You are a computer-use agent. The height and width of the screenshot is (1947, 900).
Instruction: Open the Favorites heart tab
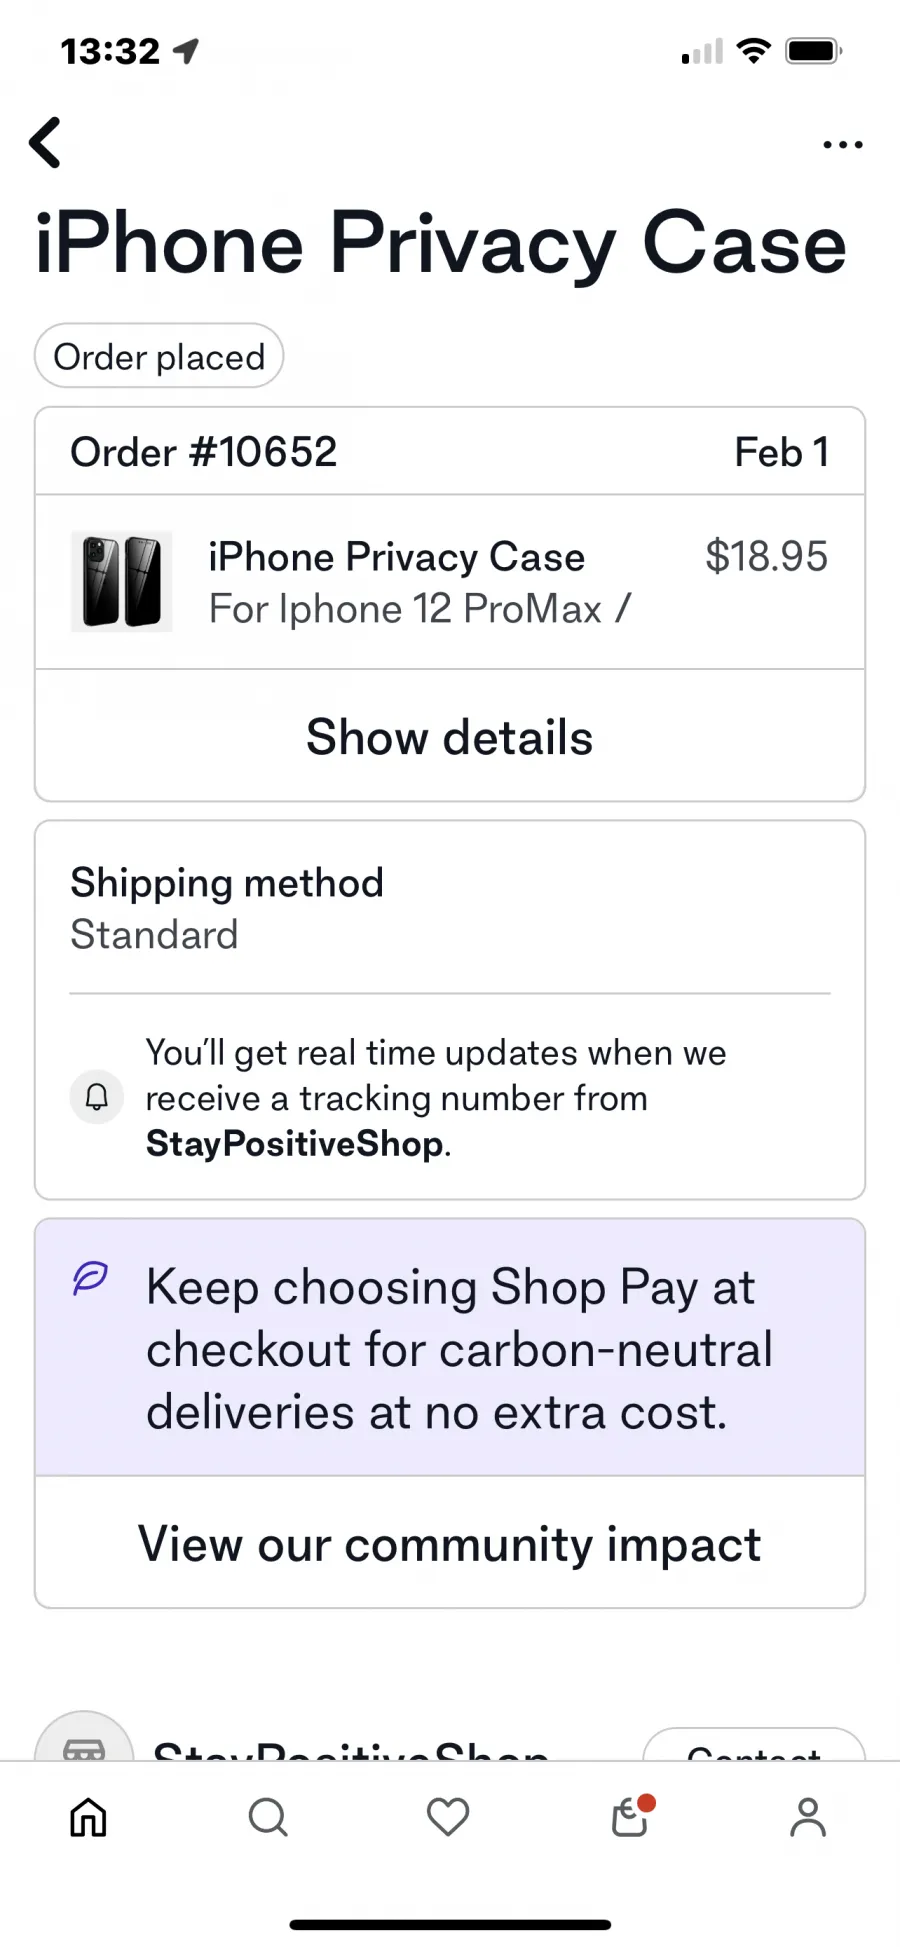pyautogui.click(x=448, y=1817)
